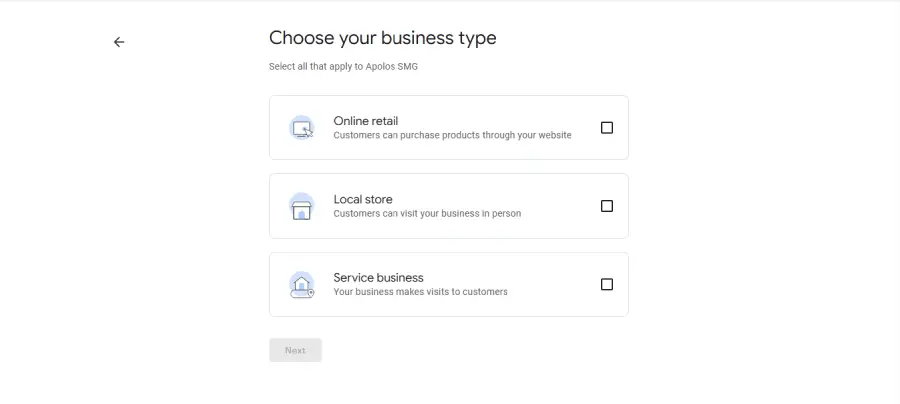Screen dimensions: 900x404
Task: Check the Online retail checkbox
Action: click(607, 128)
